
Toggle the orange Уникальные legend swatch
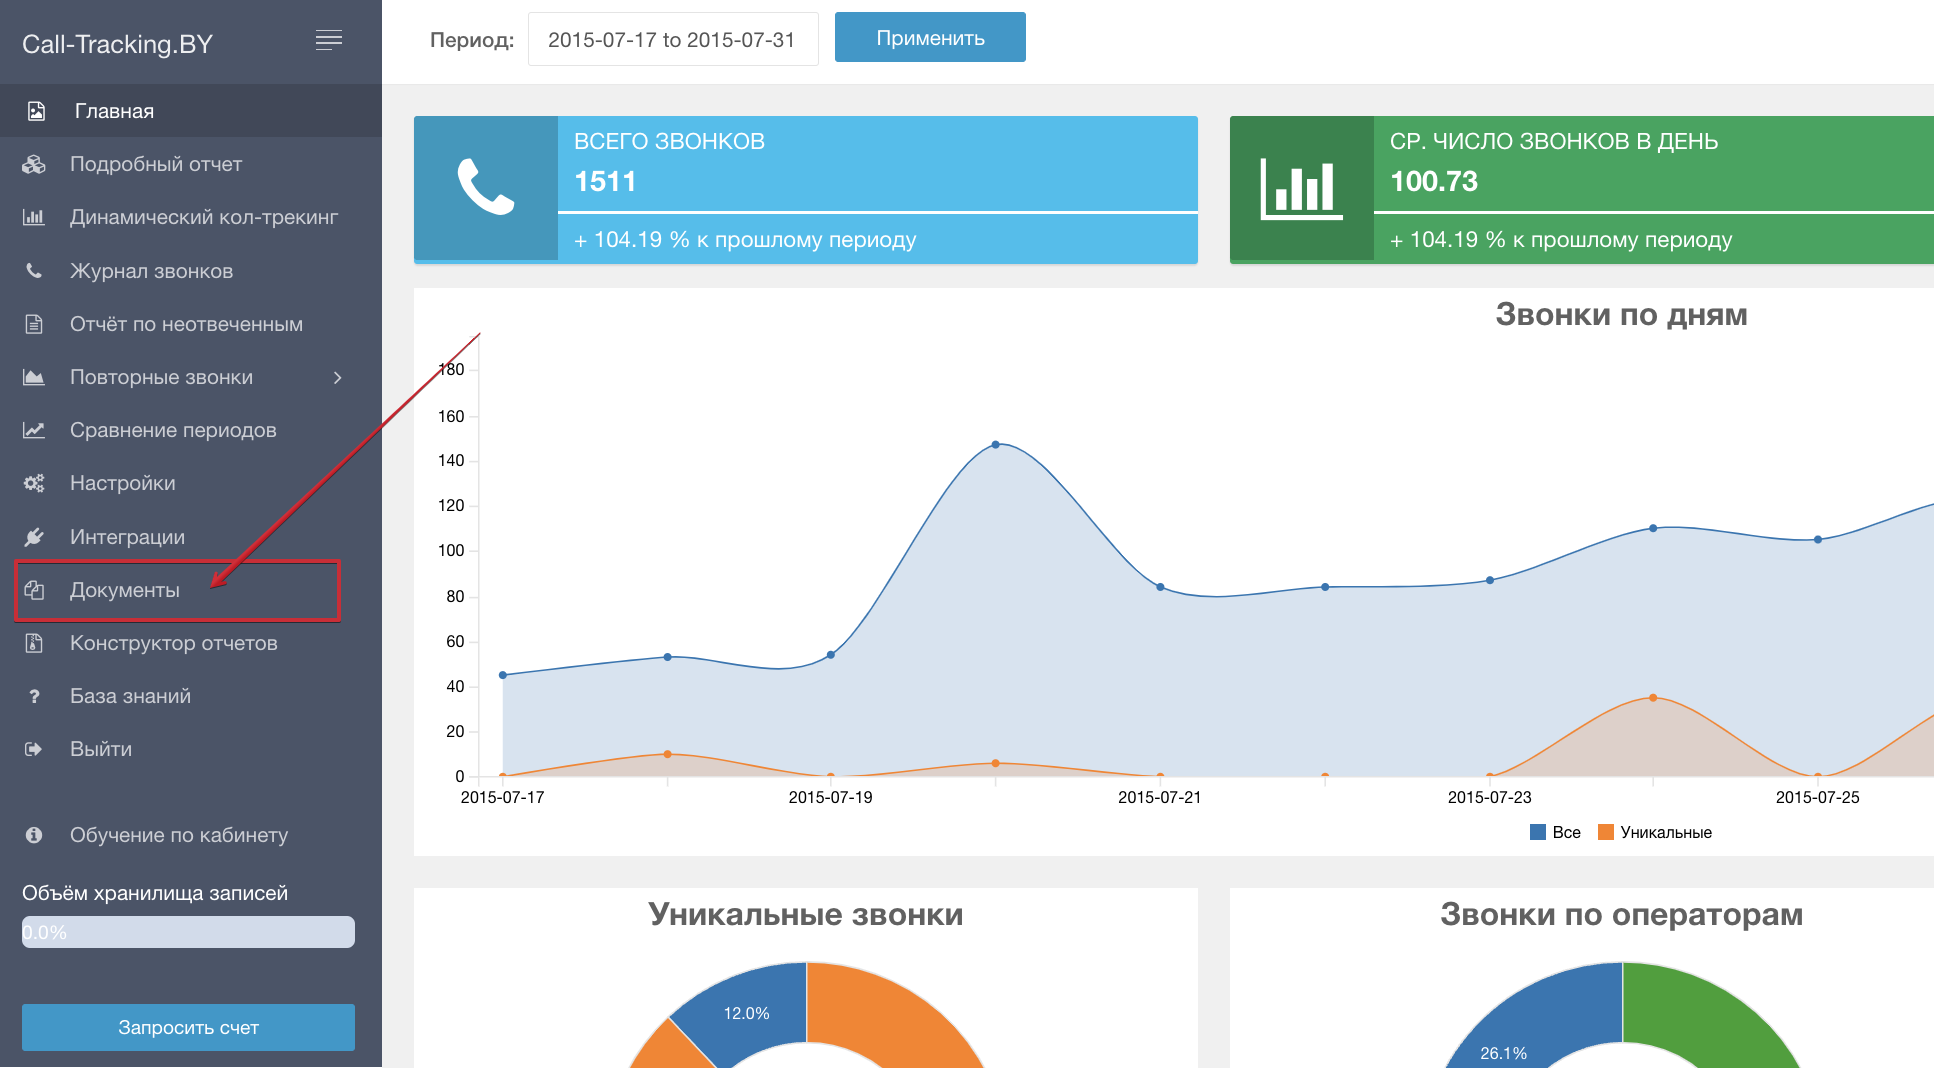click(1606, 832)
